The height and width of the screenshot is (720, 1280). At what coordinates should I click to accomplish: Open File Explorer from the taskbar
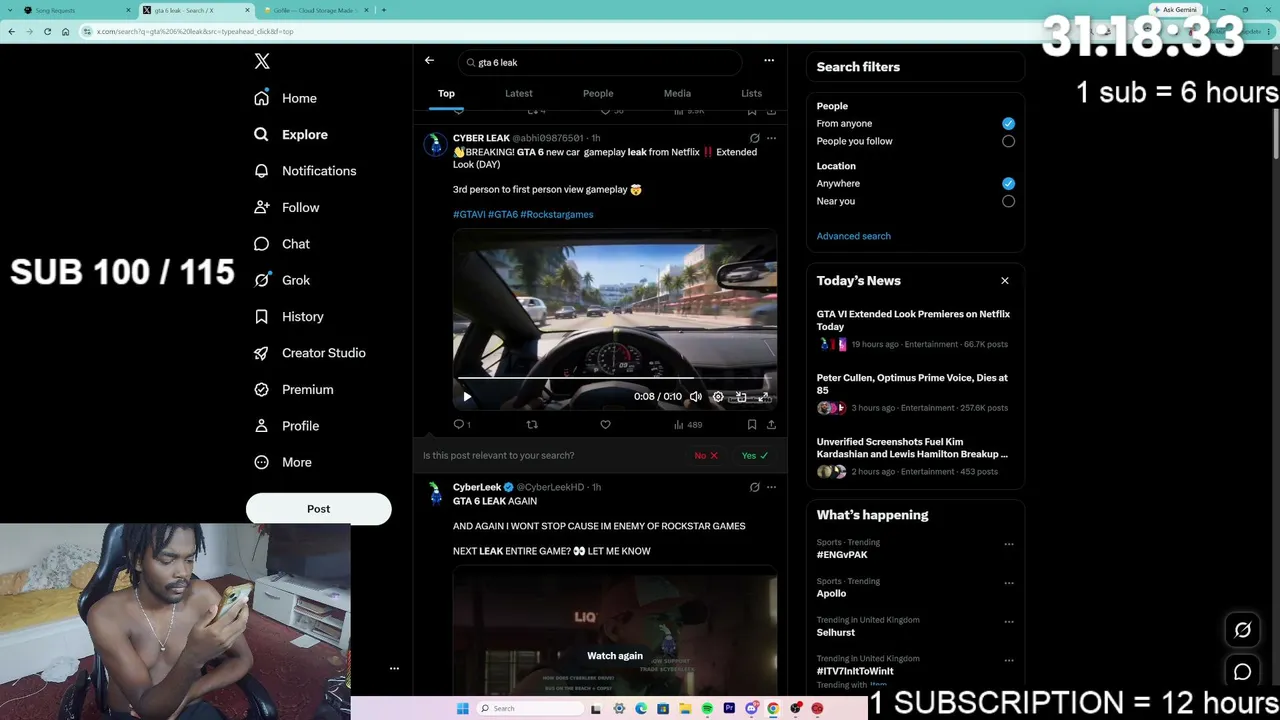[685, 709]
